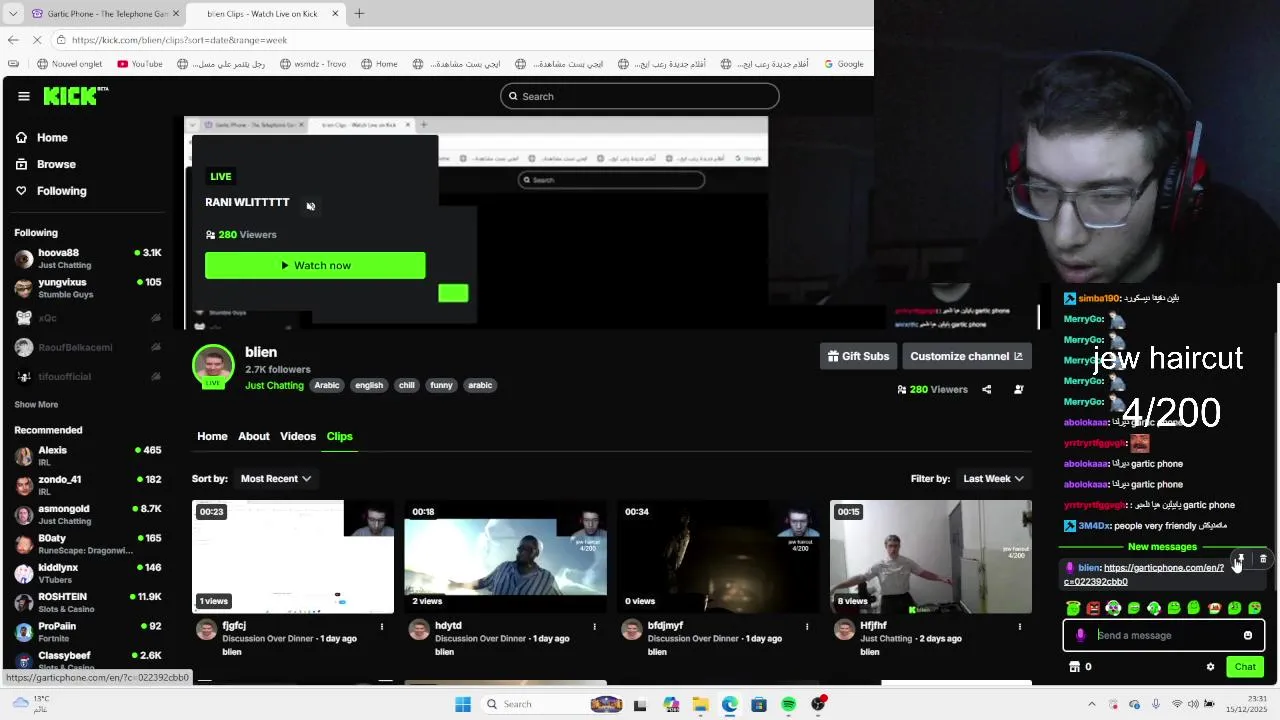Expand Show More in Following list
Image resolution: width=1280 pixels, height=720 pixels.
[36, 405]
